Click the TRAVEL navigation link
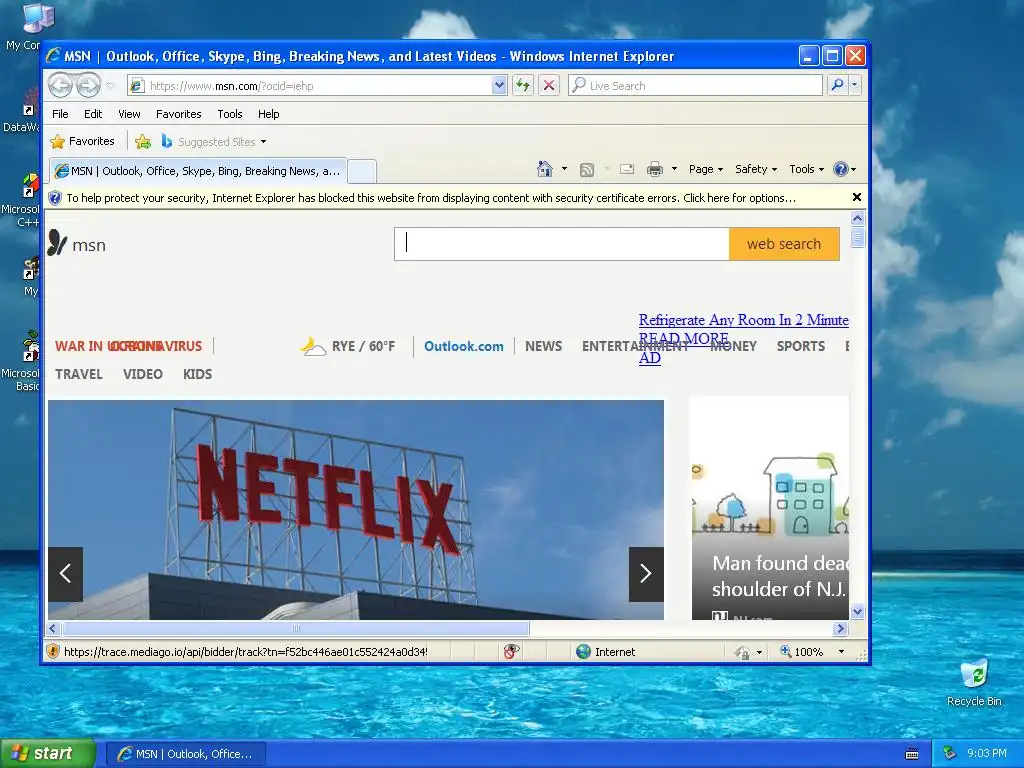1024x768 pixels. (78, 374)
